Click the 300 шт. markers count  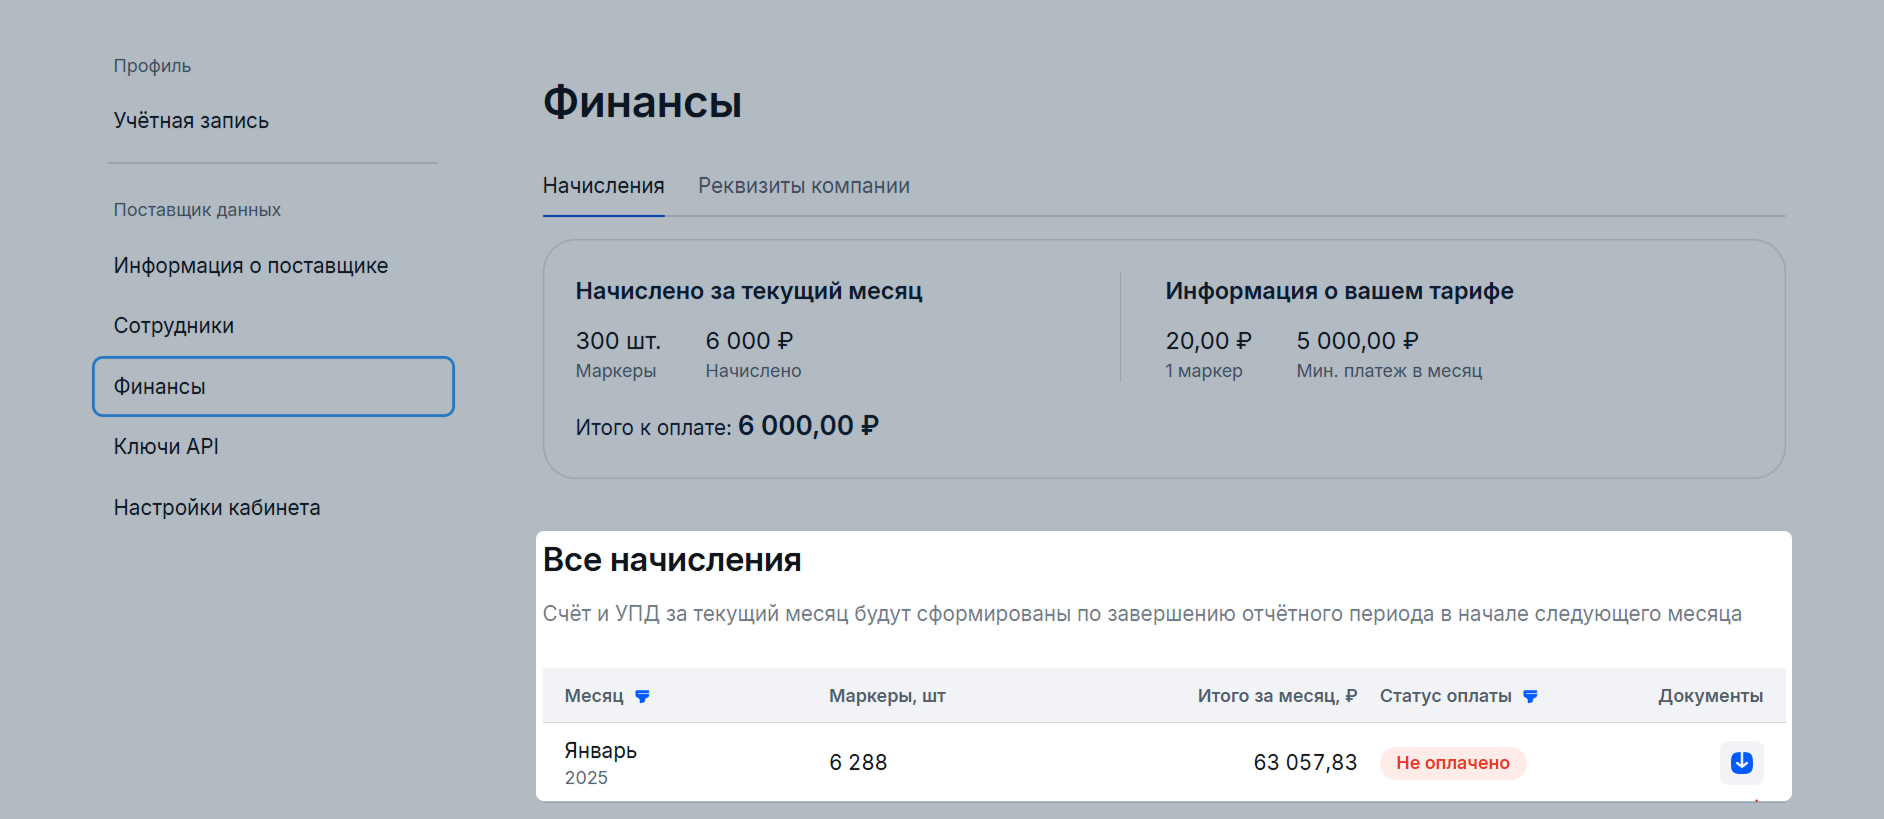click(x=618, y=341)
